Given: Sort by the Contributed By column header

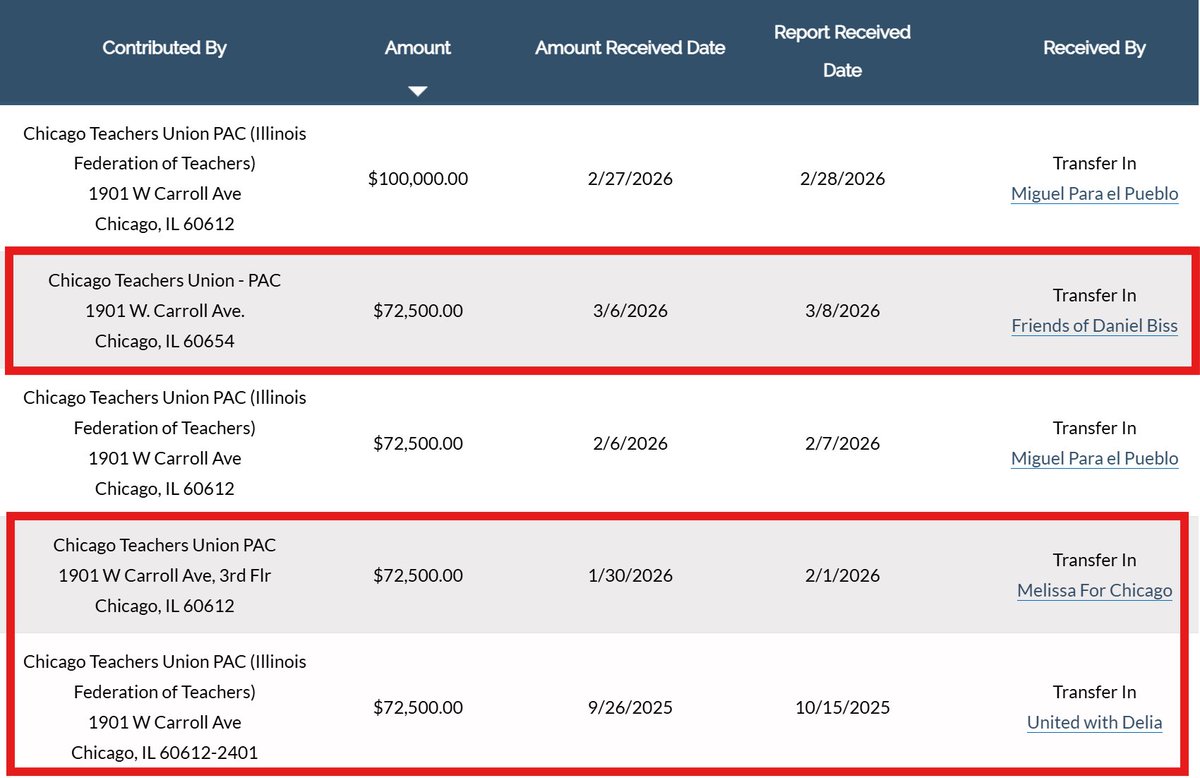Looking at the screenshot, I should [165, 48].
